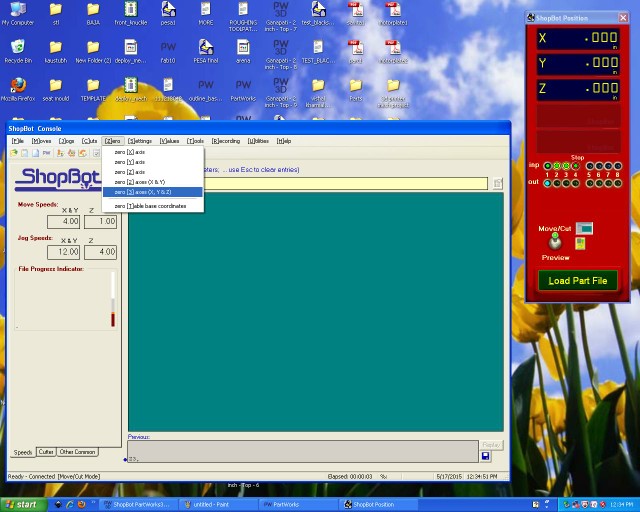Open the [H]elp menu
640x512 pixels.
(x=284, y=141)
